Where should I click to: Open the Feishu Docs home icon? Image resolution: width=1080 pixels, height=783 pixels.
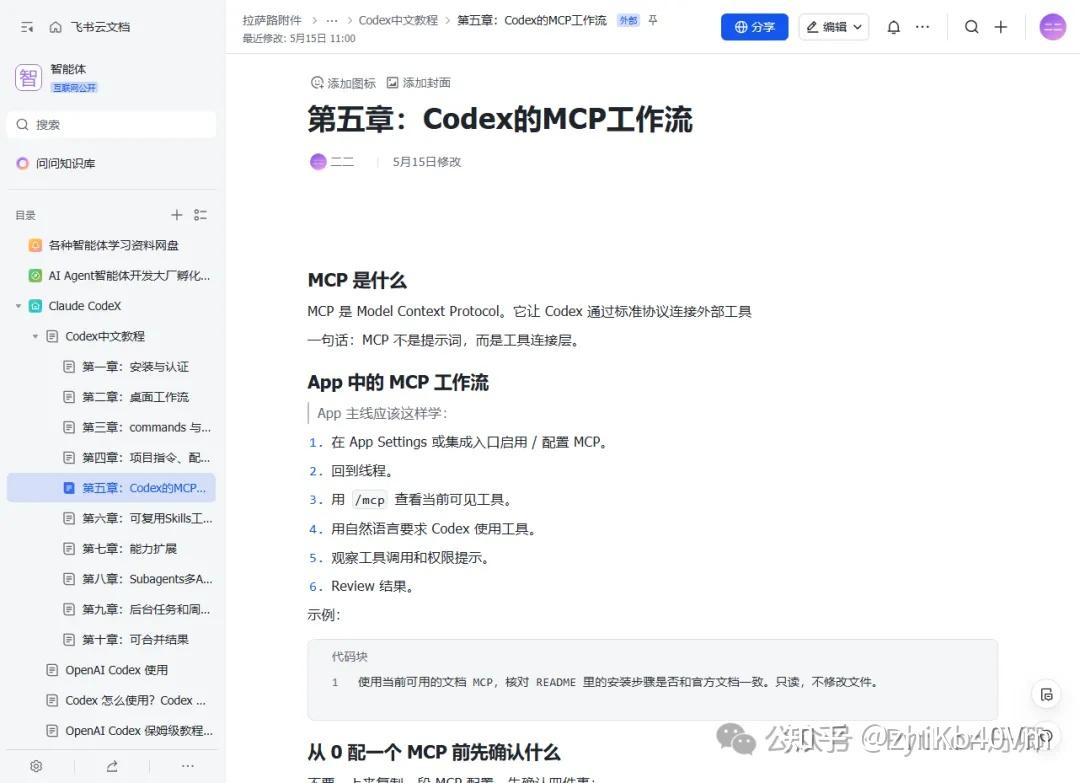point(56,28)
